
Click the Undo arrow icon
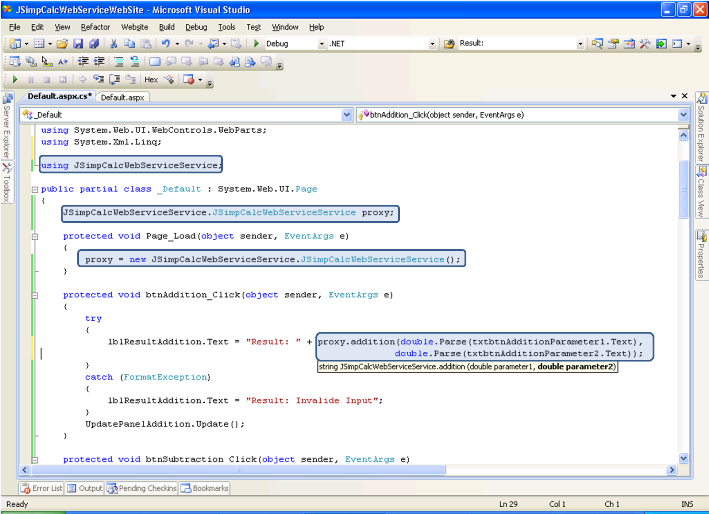165,44
